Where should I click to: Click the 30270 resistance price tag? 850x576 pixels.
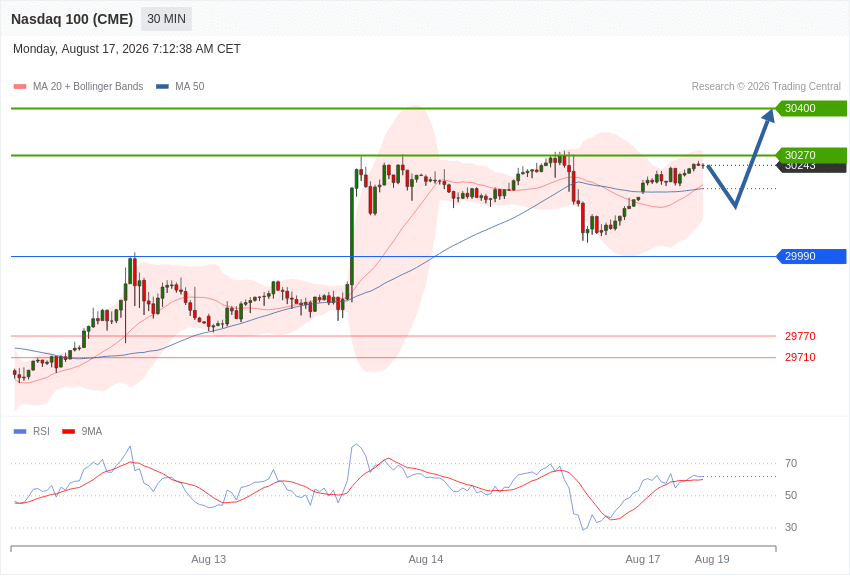811,154
